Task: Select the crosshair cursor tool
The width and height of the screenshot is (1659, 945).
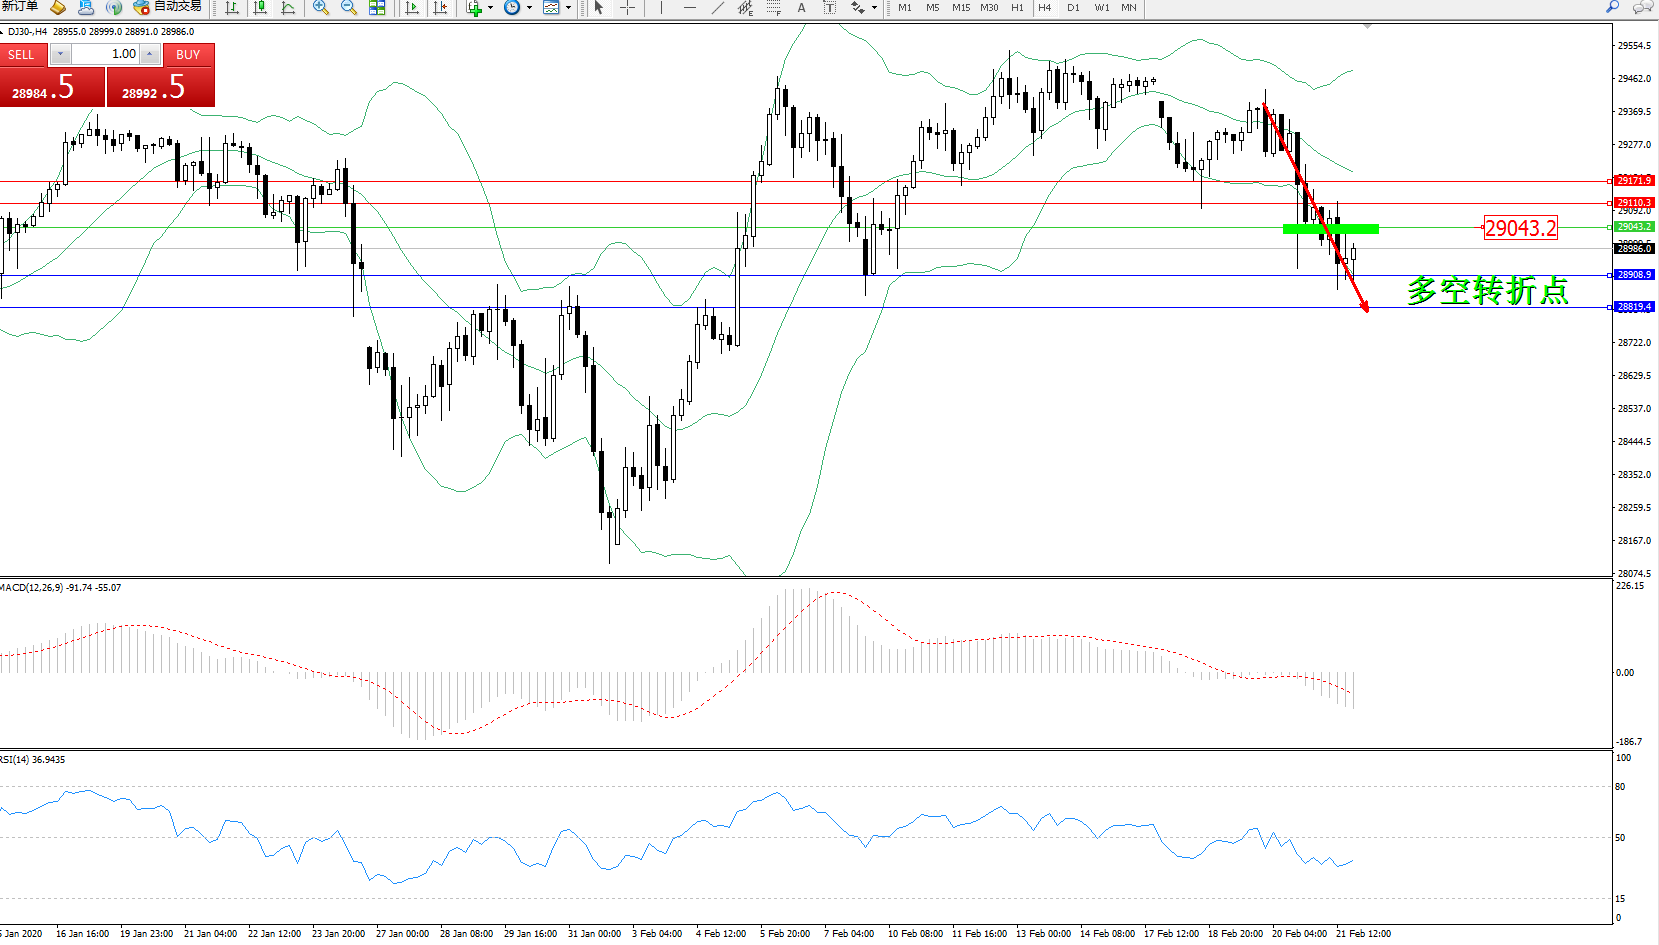Action: pos(627,8)
